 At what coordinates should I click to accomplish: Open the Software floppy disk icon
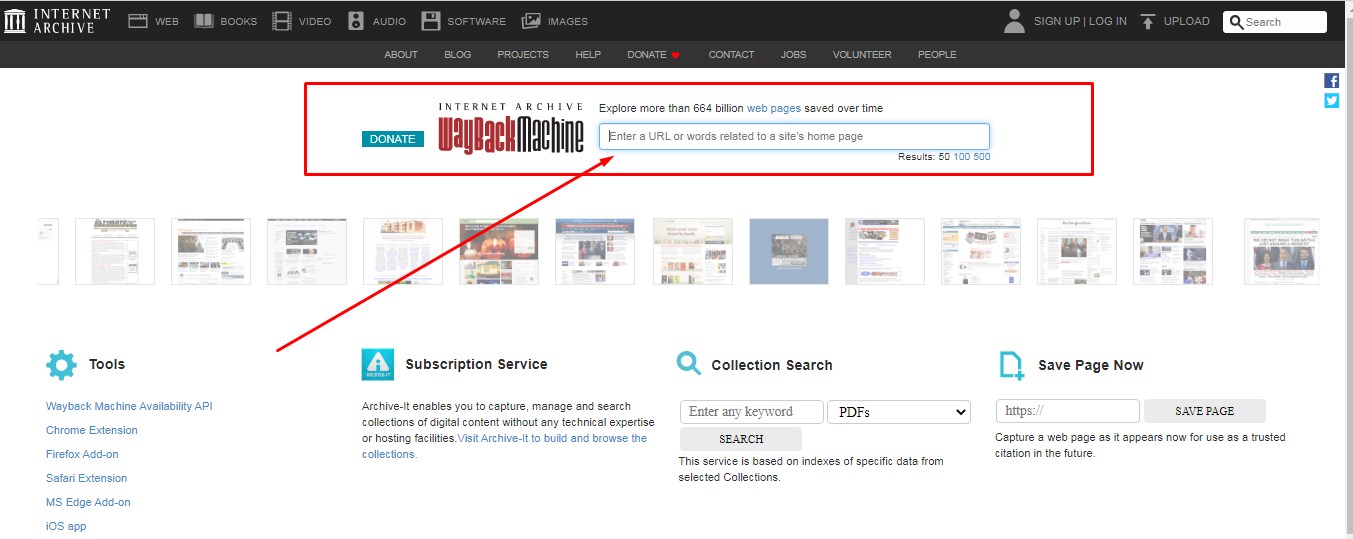coord(431,21)
